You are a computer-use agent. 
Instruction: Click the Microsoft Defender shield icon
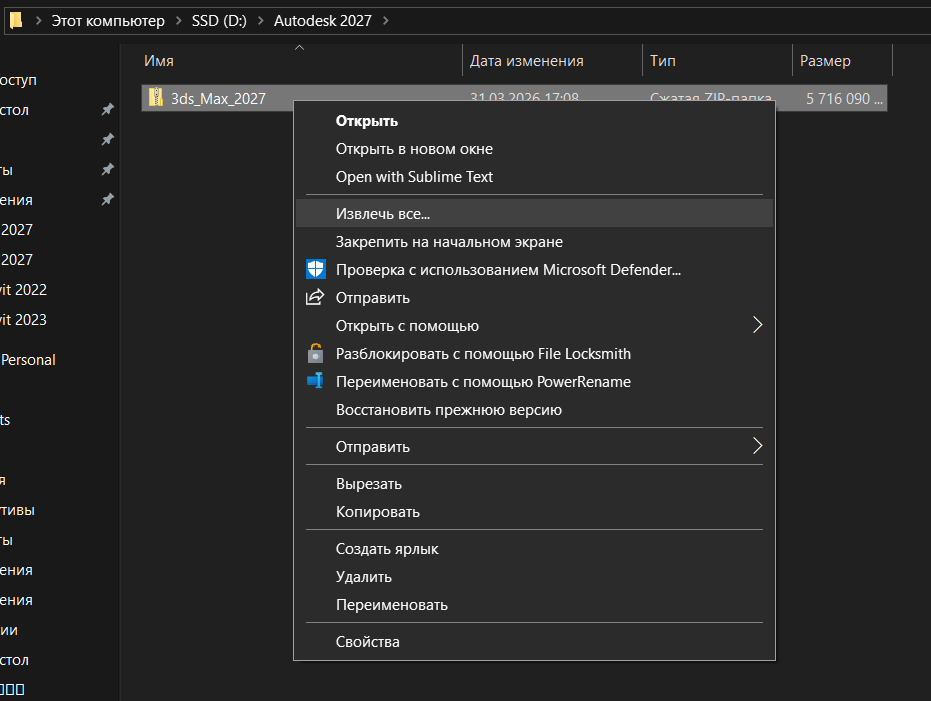[315, 269]
